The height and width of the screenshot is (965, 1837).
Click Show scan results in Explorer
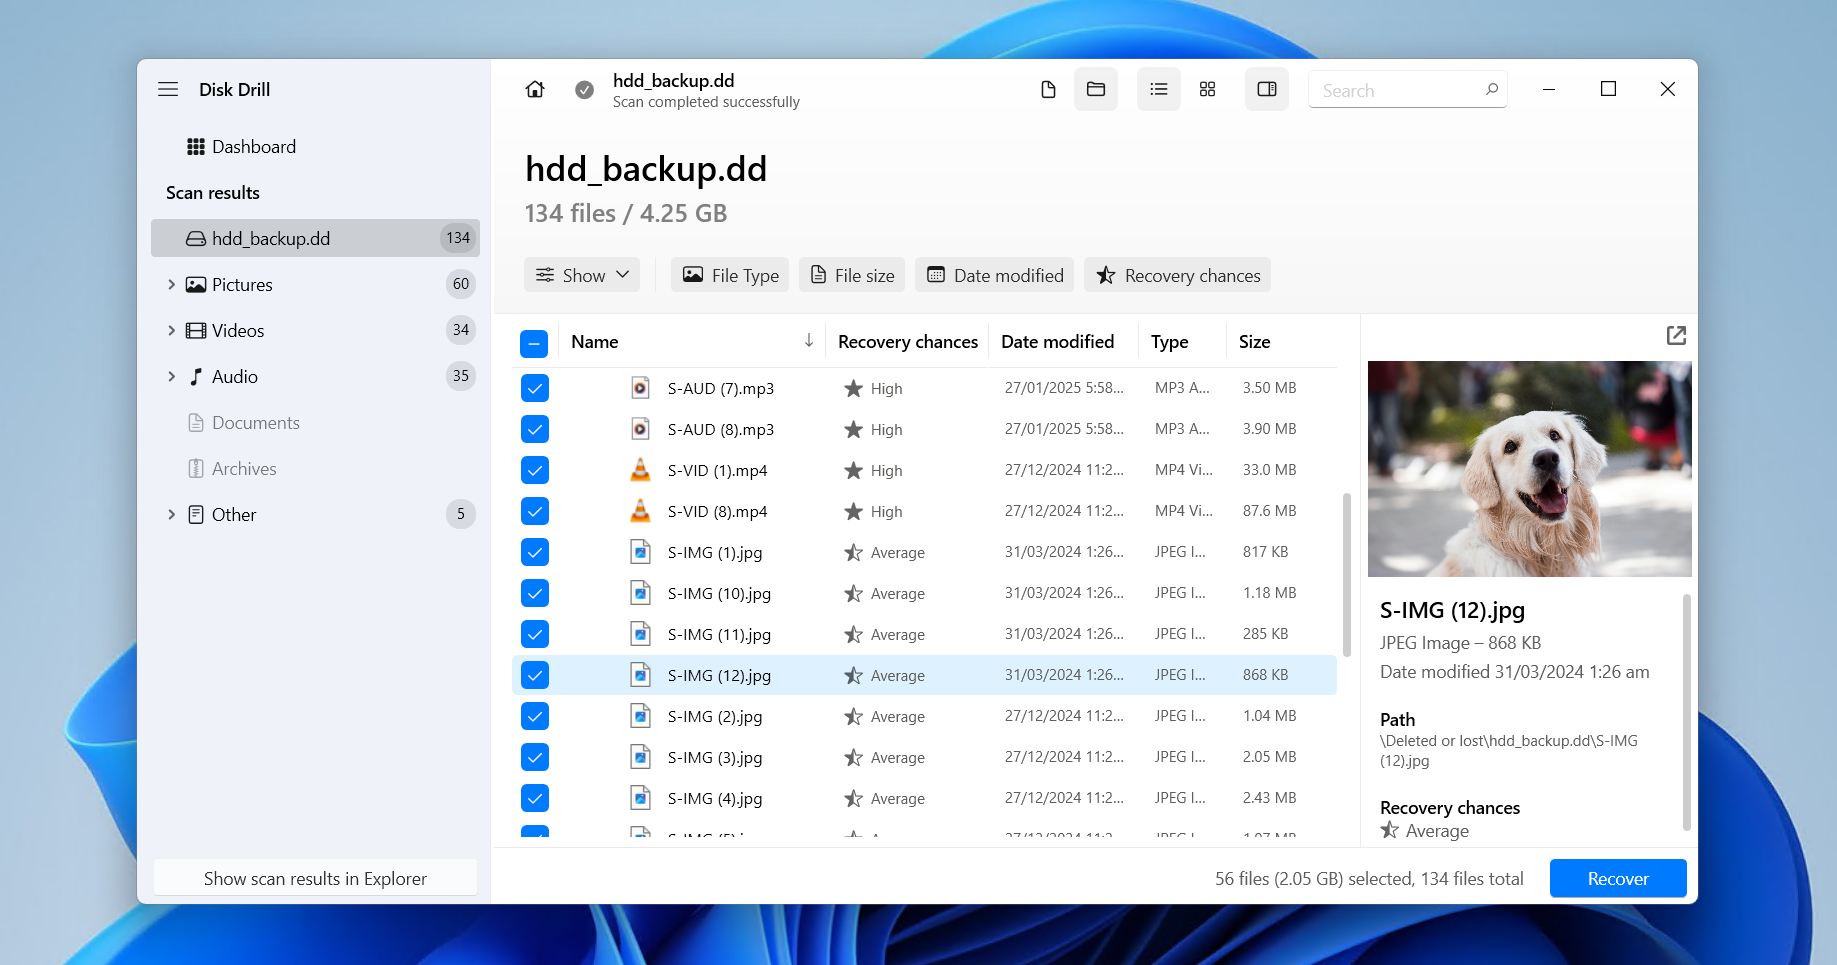point(315,879)
